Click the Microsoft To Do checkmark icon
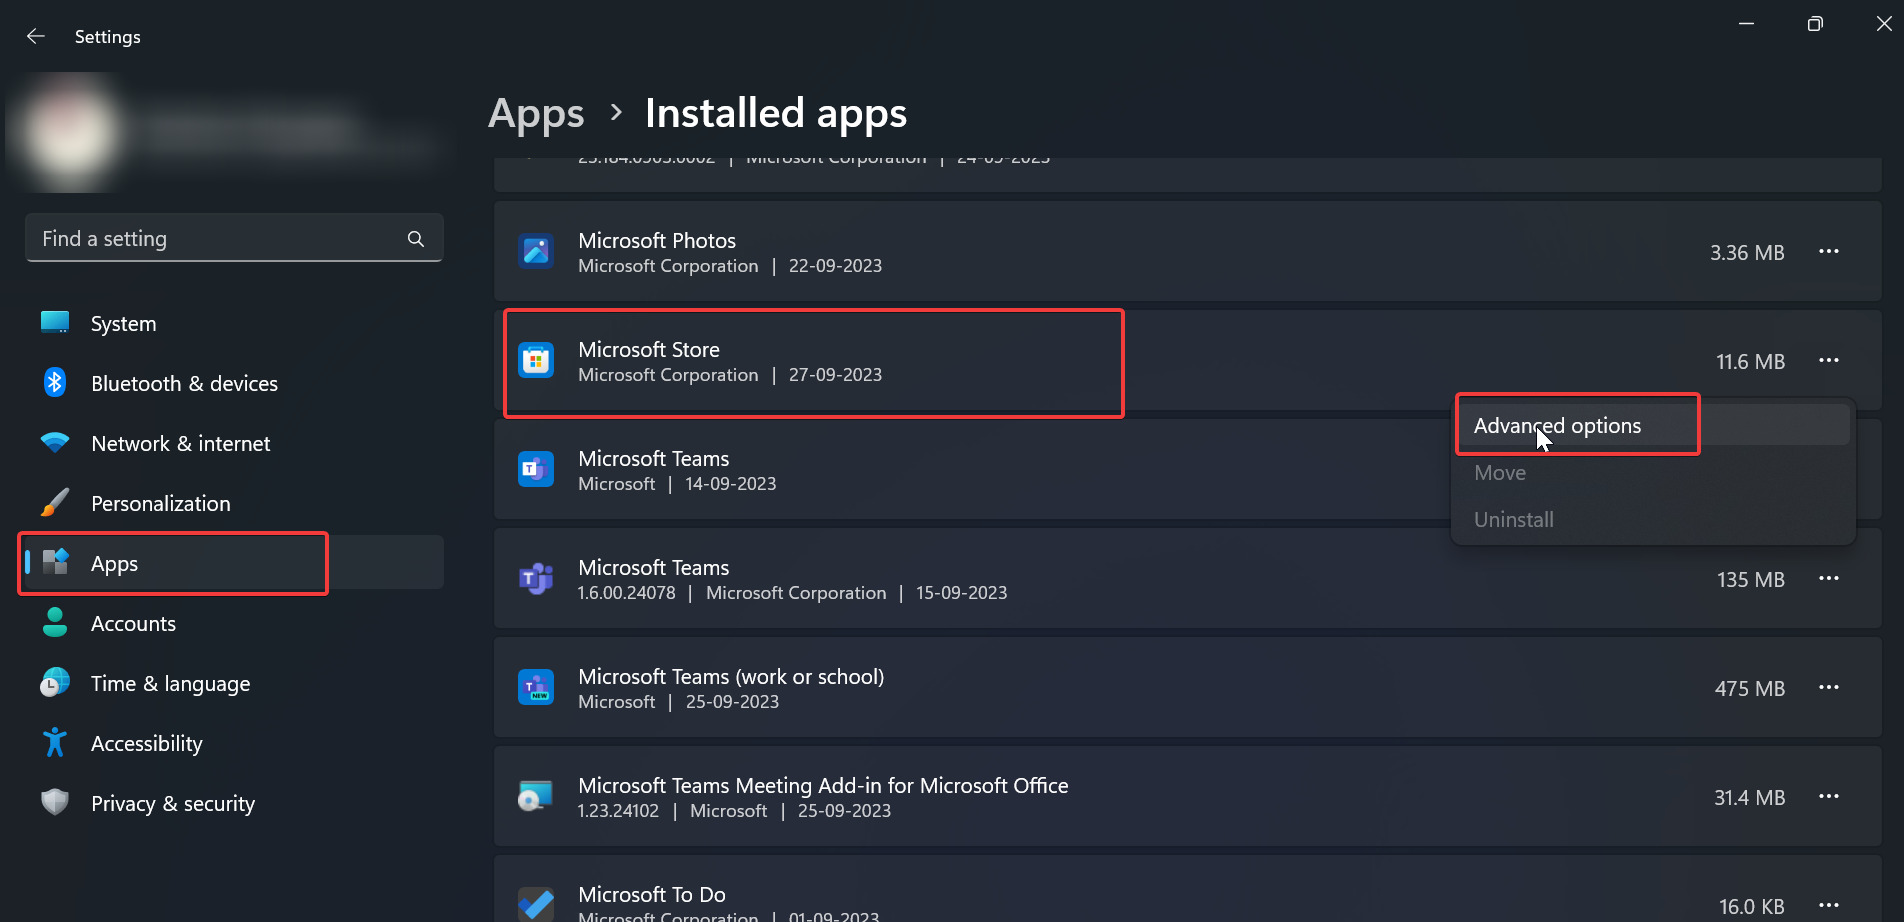Screen dimensions: 1904x922 pos(536,904)
